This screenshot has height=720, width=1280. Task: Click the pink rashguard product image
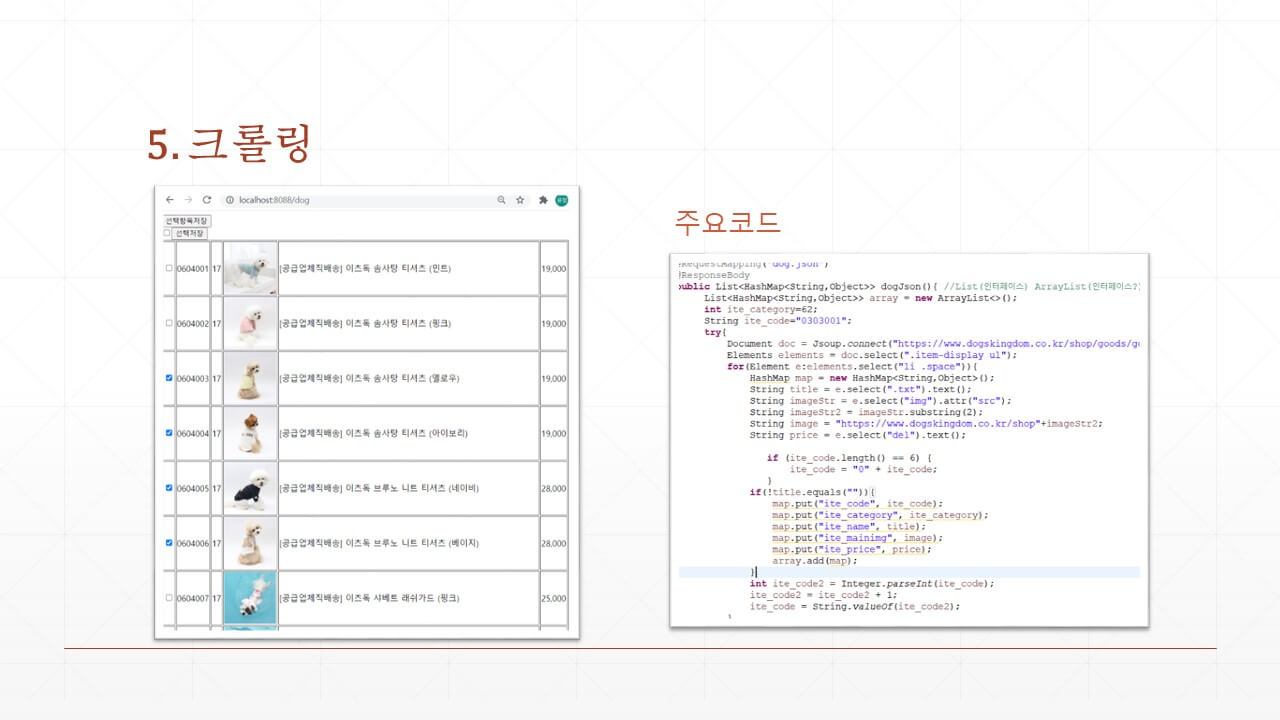point(250,598)
